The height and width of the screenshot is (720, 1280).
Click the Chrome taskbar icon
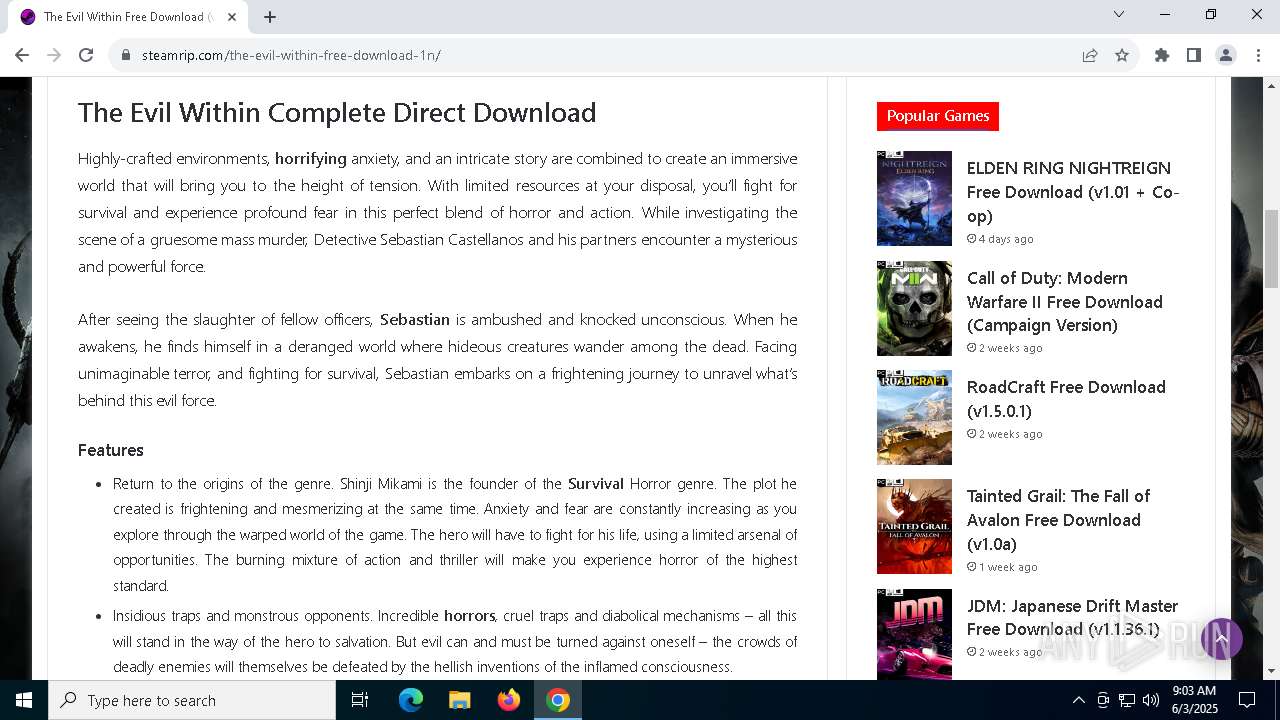558,700
